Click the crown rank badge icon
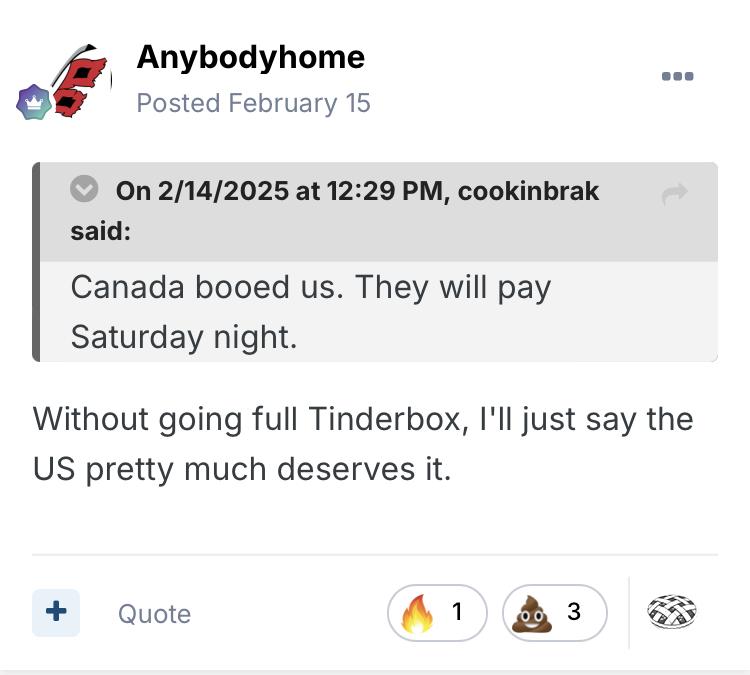The image size is (750, 675). click(33, 102)
